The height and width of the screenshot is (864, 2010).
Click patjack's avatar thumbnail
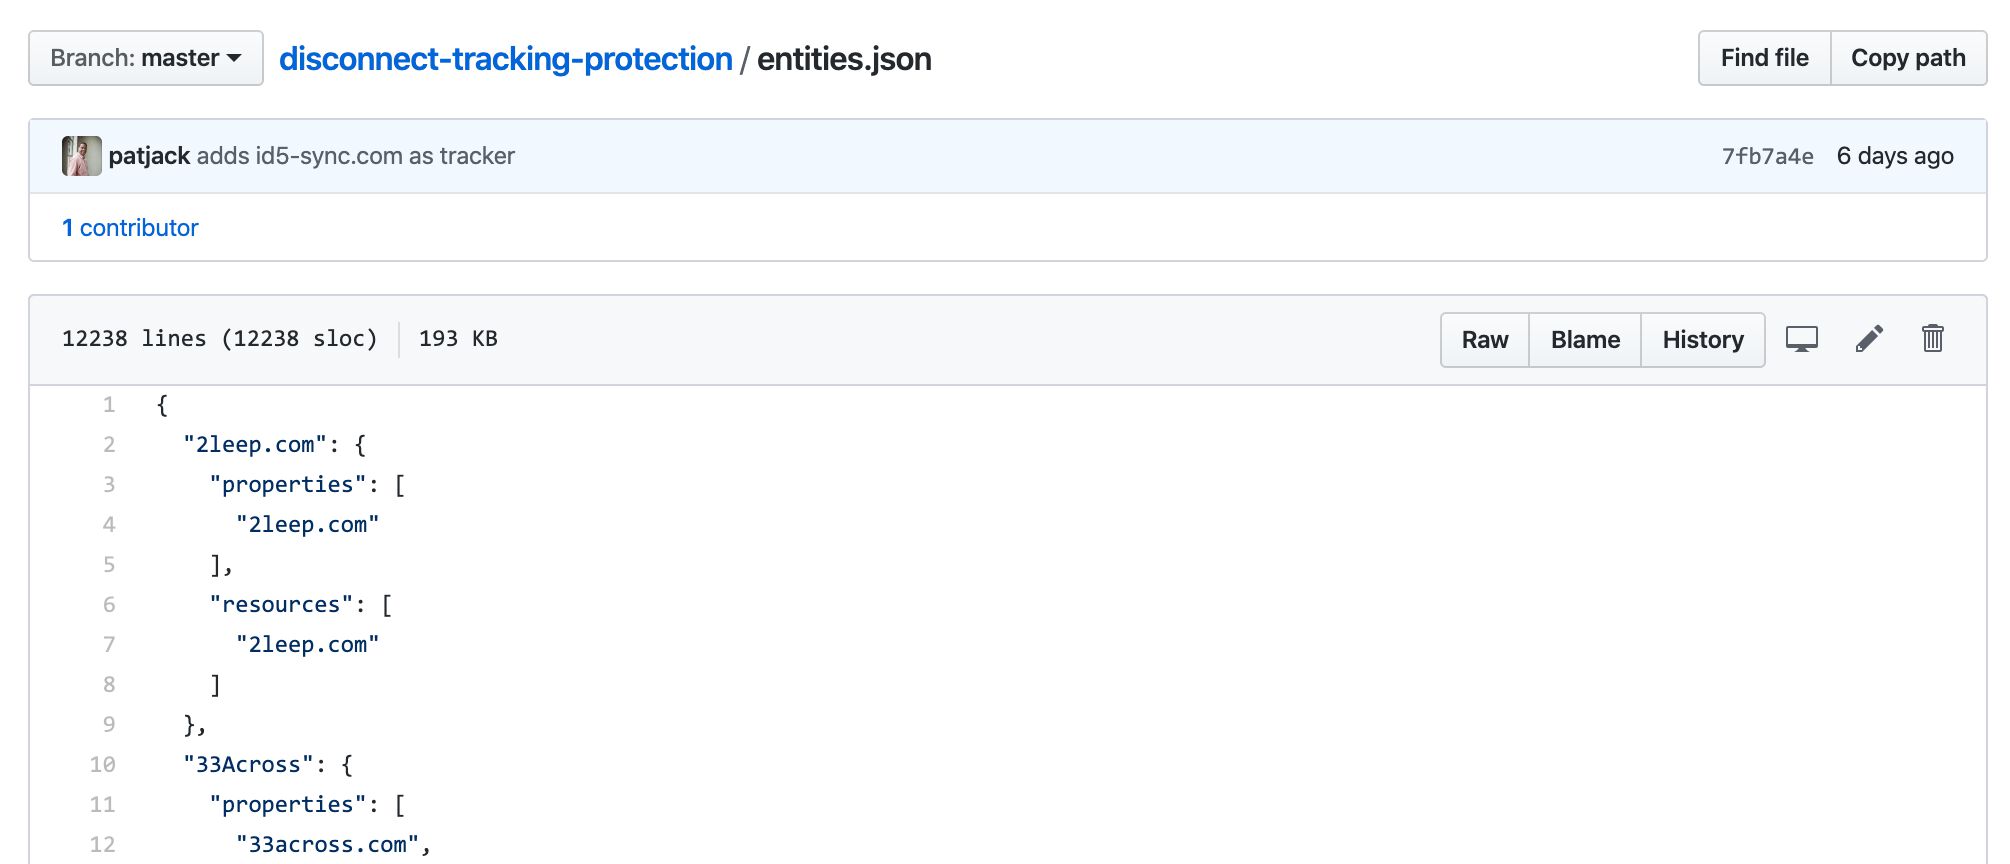[x=82, y=156]
